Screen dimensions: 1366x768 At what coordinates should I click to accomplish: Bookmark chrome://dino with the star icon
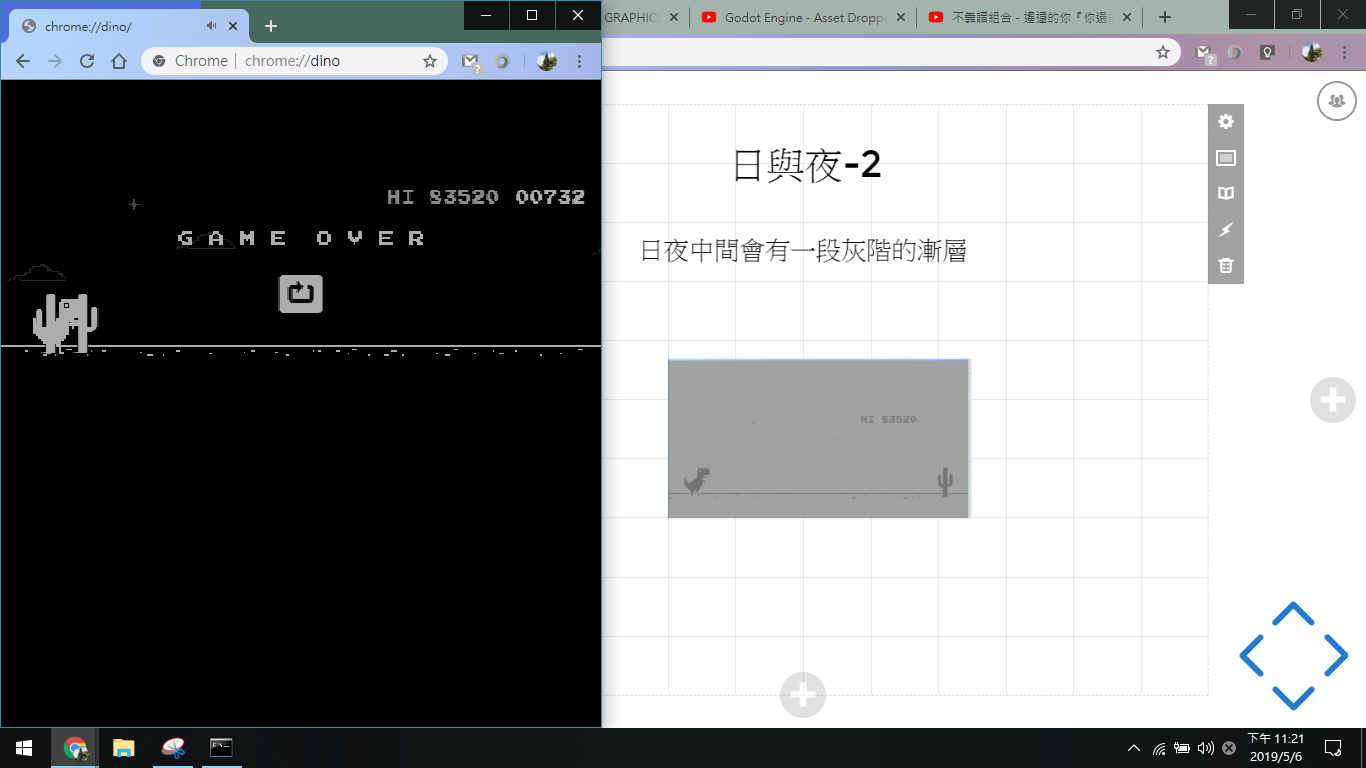430,61
